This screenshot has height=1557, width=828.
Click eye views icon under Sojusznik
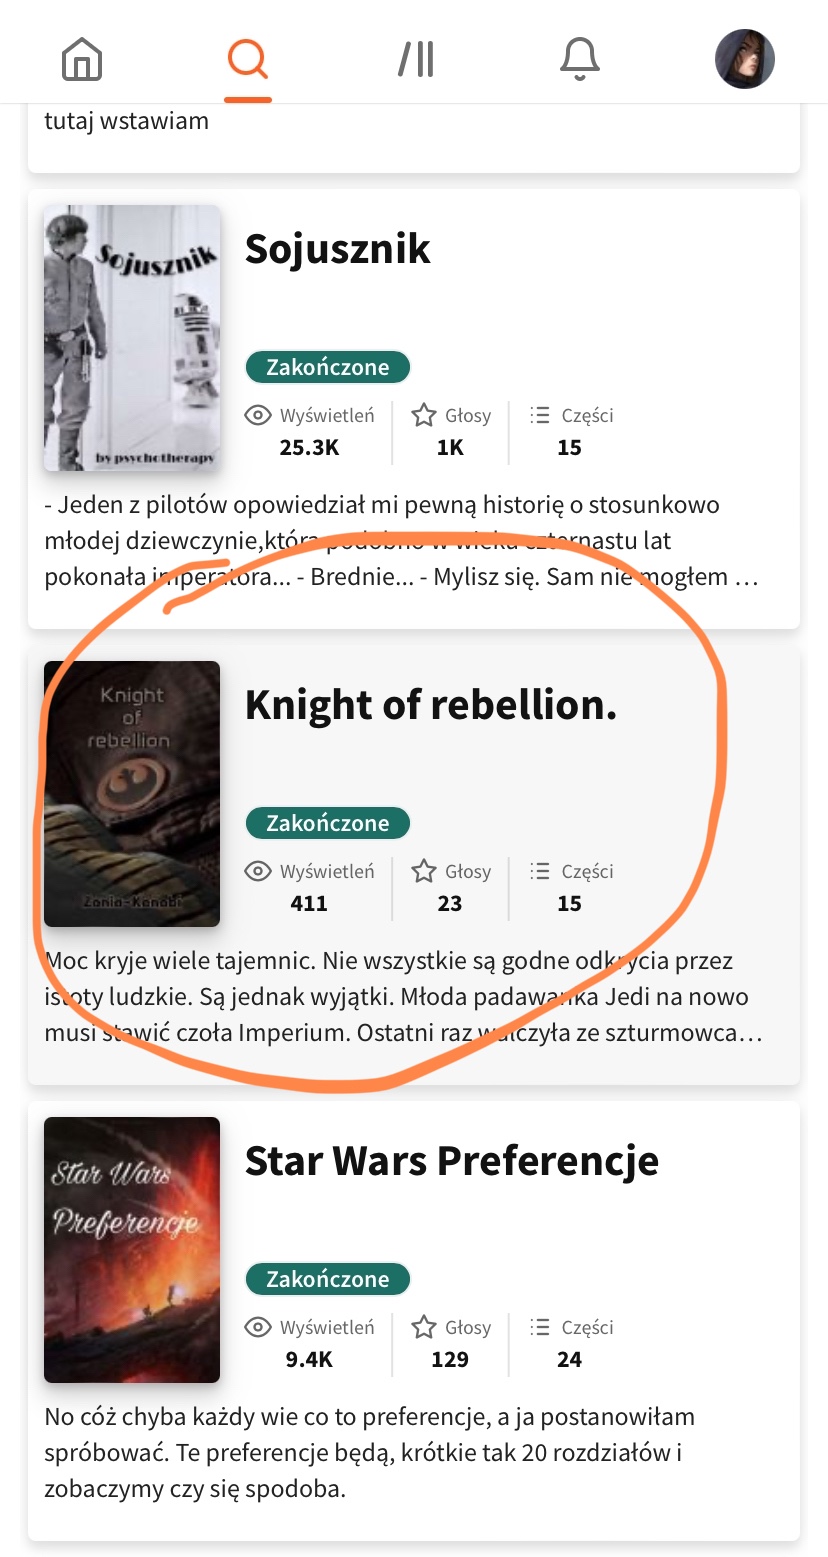259,415
